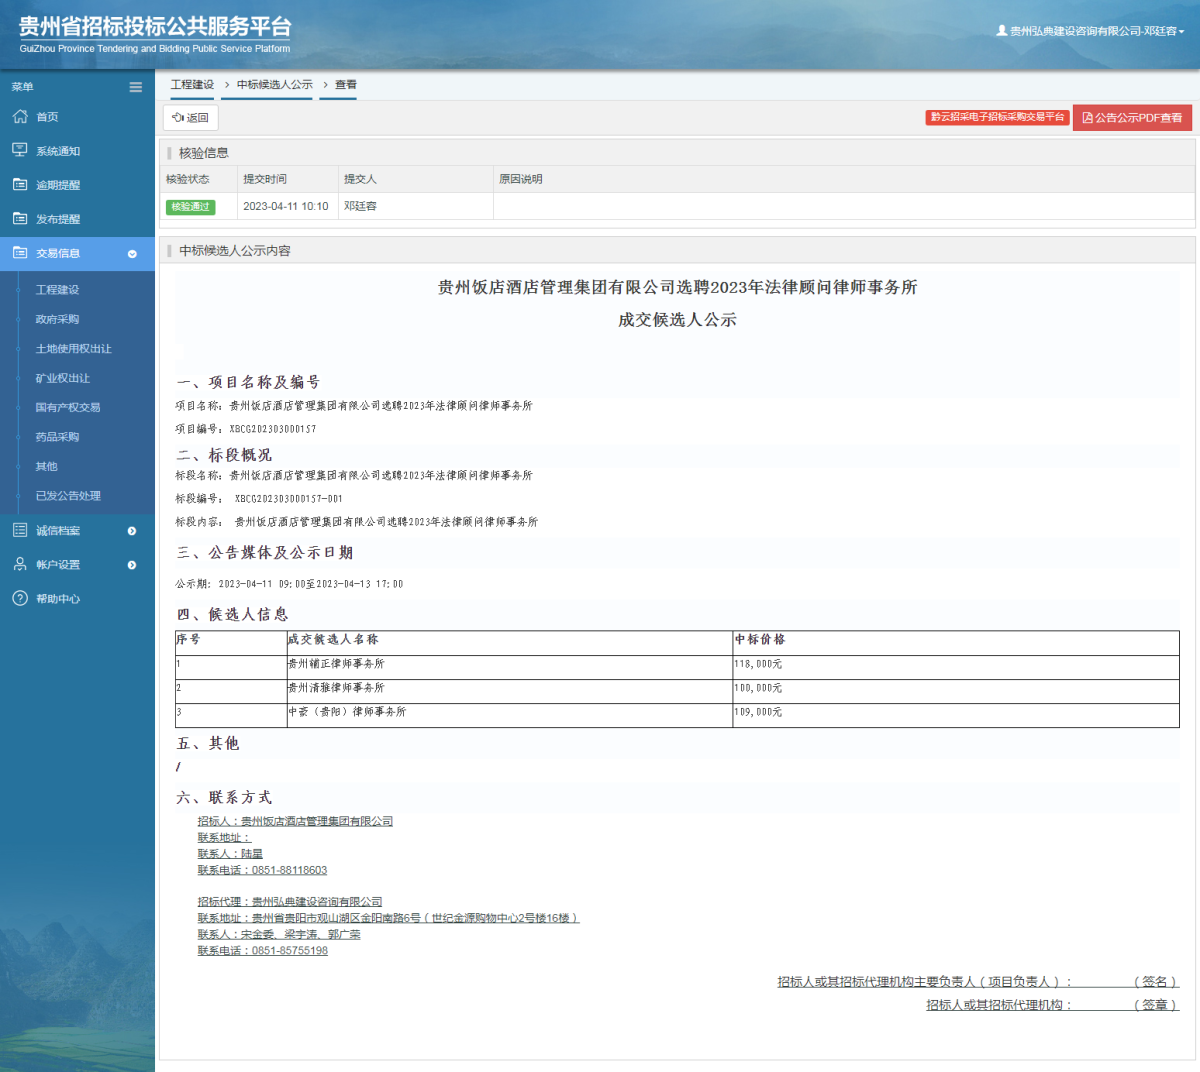The height and width of the screenshot is (1072, 1200).
Task: Click the home icon beside 首页
Action: click(x=20, y=116)
